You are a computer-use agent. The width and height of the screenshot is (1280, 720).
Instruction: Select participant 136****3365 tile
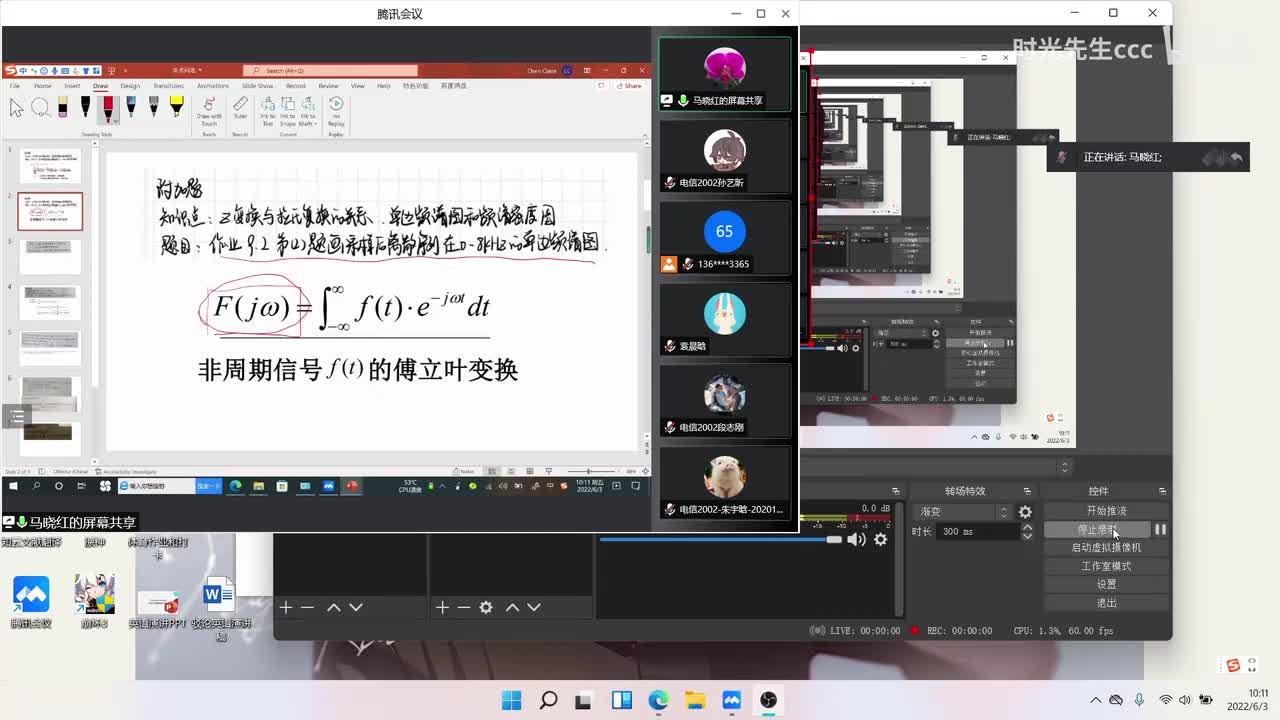[725, 238]
